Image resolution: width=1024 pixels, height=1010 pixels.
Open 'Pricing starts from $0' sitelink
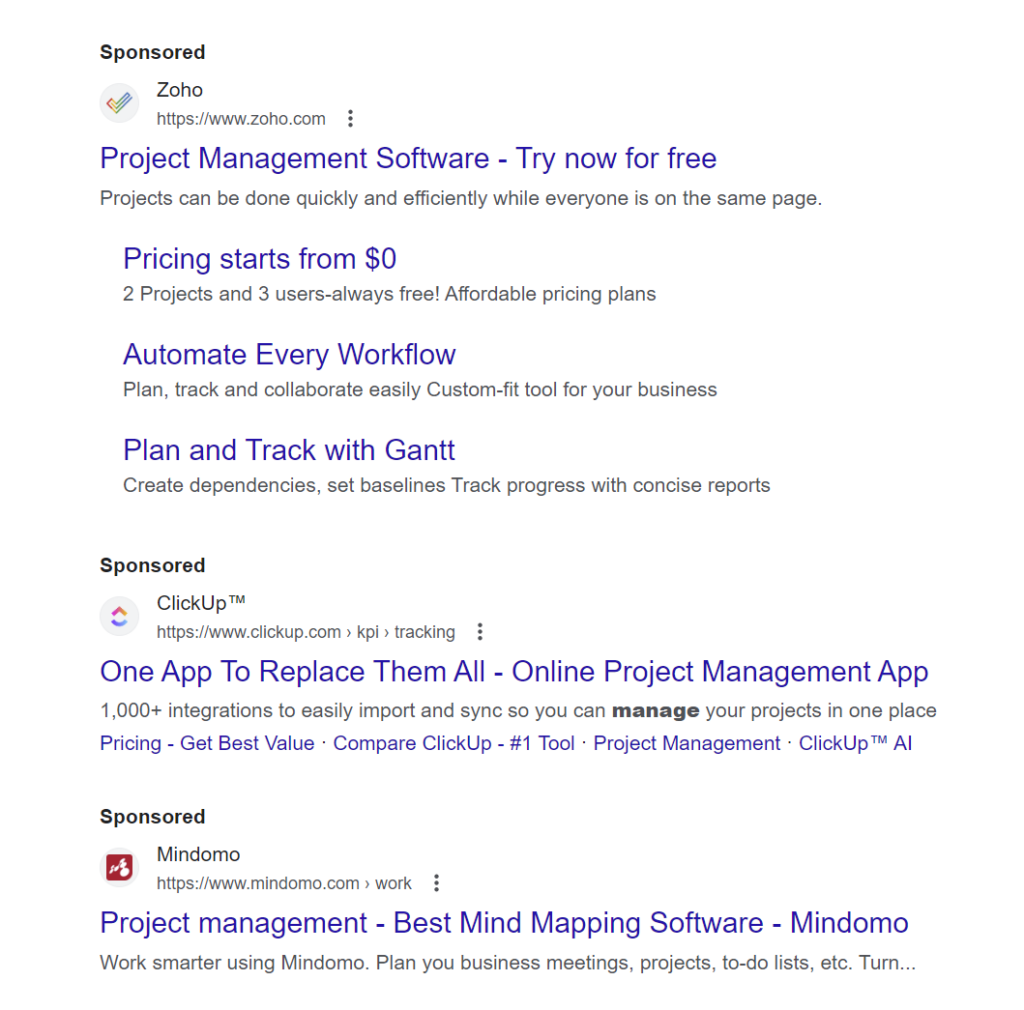(259, 259)
